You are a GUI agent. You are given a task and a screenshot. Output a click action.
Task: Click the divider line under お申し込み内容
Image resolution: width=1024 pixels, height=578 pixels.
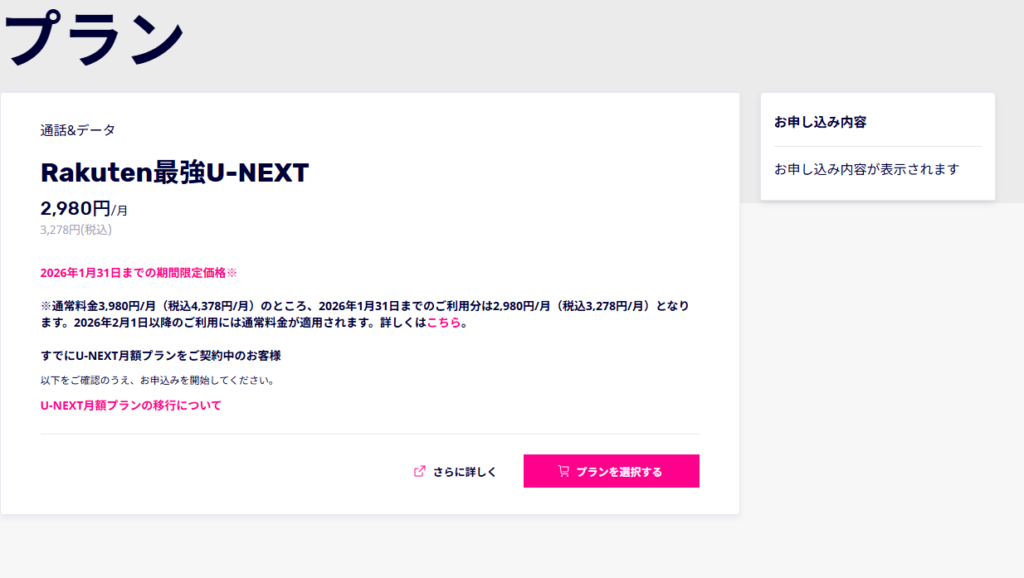tap(877, 146)
